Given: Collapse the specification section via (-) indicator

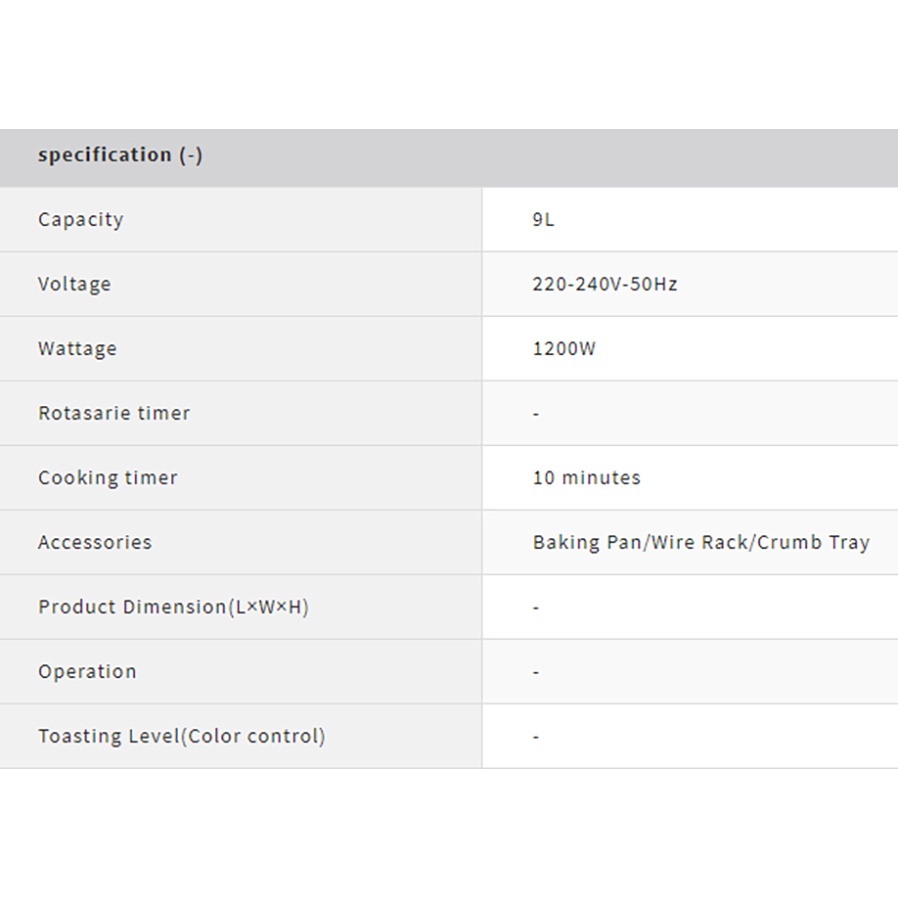Looking at the screenshot, I should [x=191, y=155].
